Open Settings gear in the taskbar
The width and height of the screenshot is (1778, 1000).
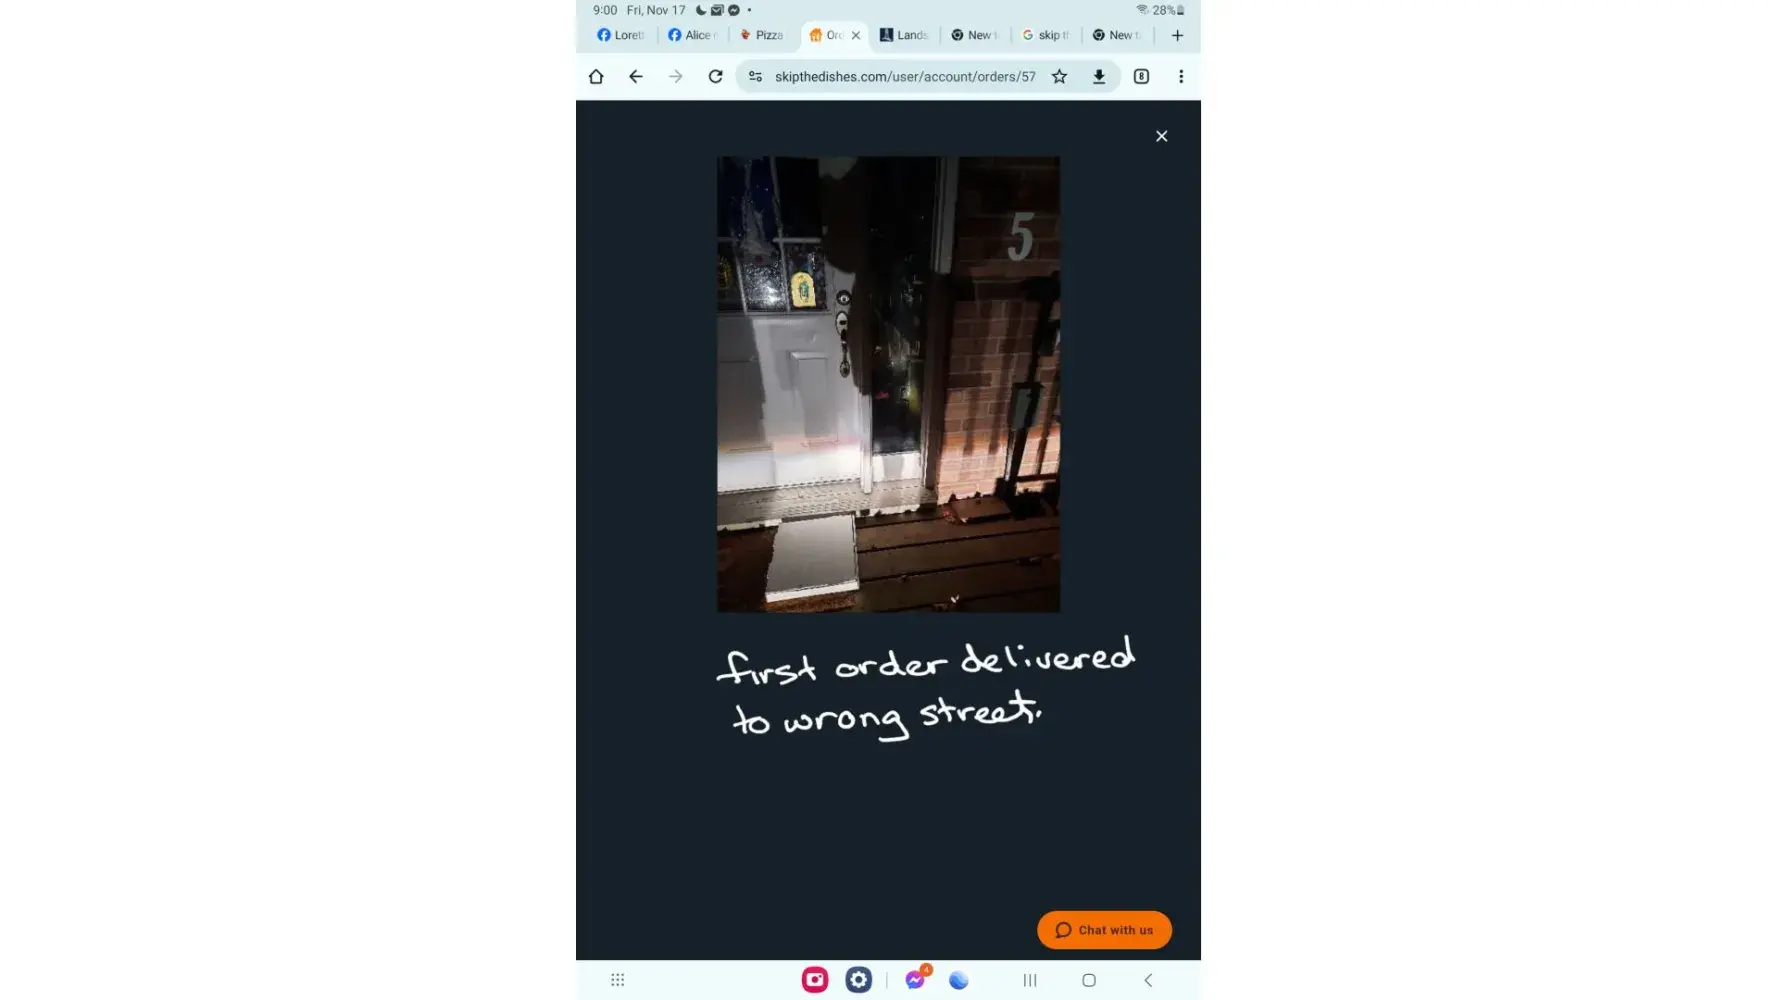pos(859,980)
